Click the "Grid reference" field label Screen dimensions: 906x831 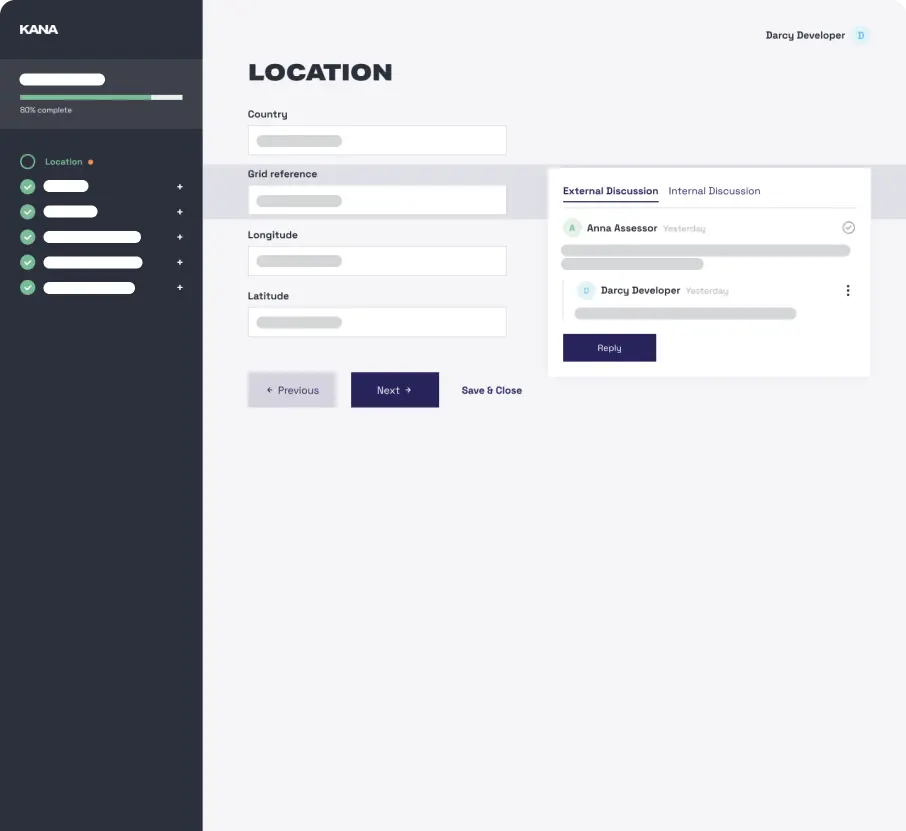(283, 174)
